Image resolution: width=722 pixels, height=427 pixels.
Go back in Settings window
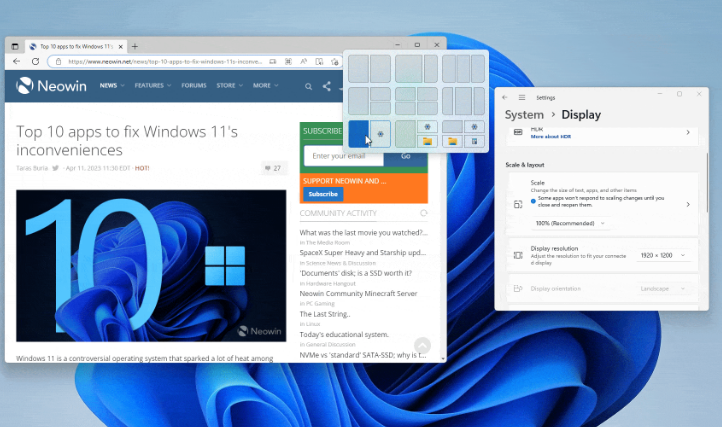click(x=505, y=97)
